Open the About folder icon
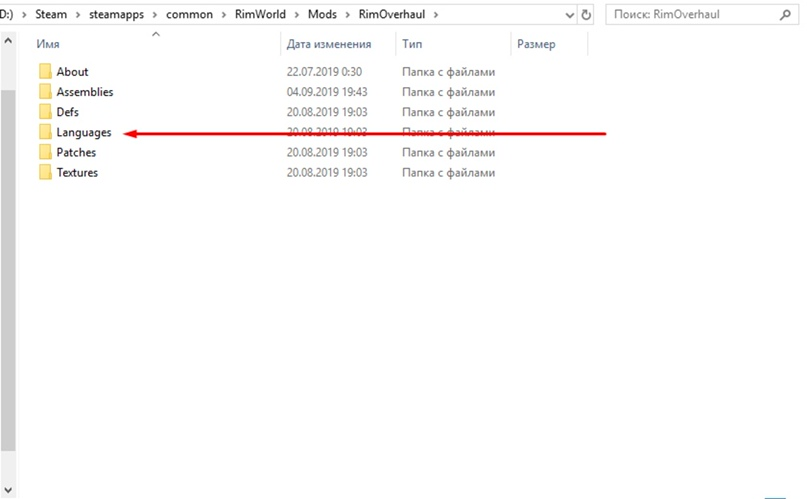The height and width of the screenshot is (499, 807). [45, 72]
